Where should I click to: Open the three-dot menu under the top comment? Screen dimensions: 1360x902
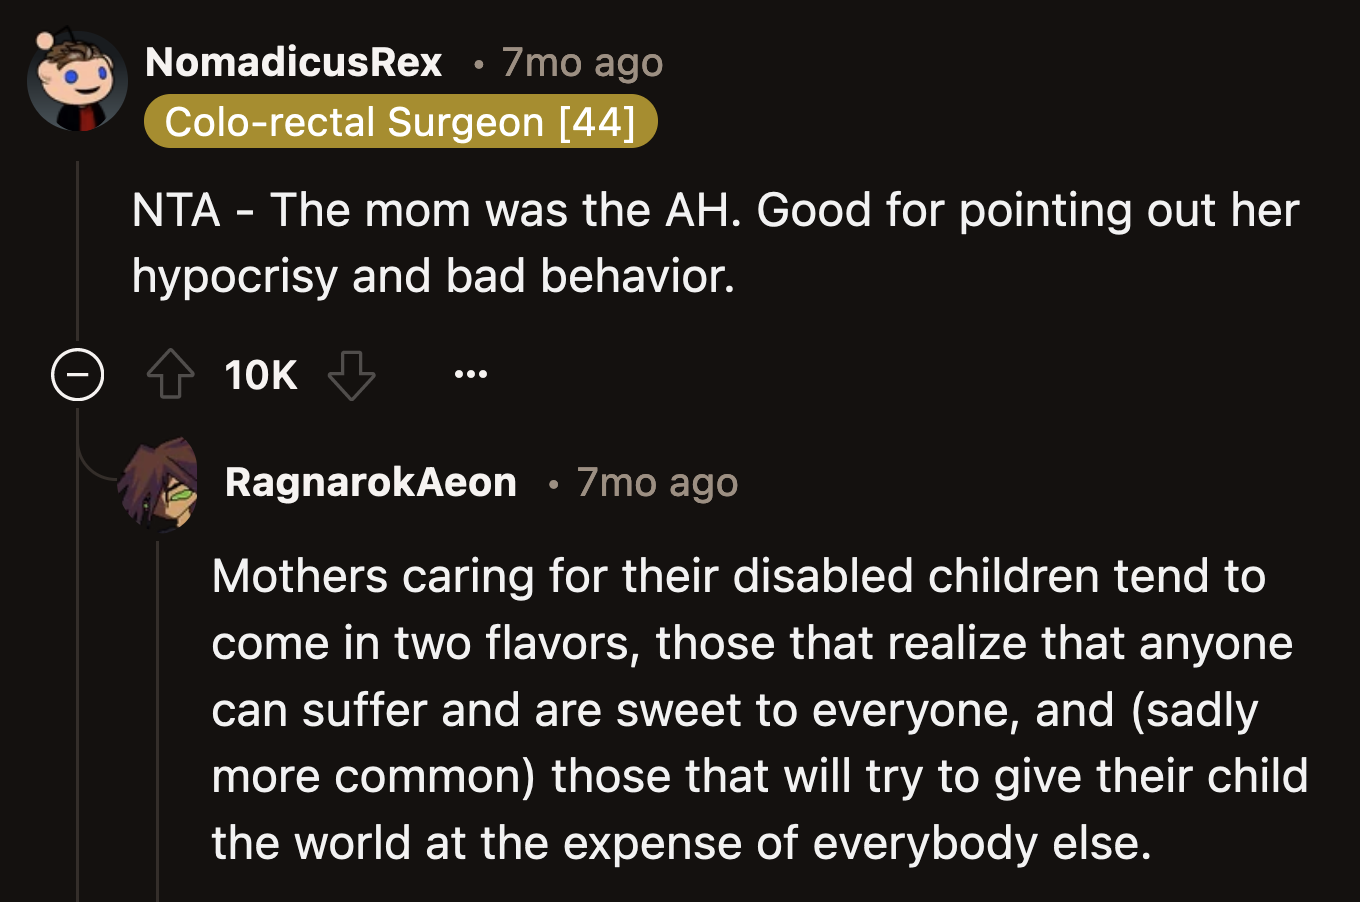[x=469, y=375]
